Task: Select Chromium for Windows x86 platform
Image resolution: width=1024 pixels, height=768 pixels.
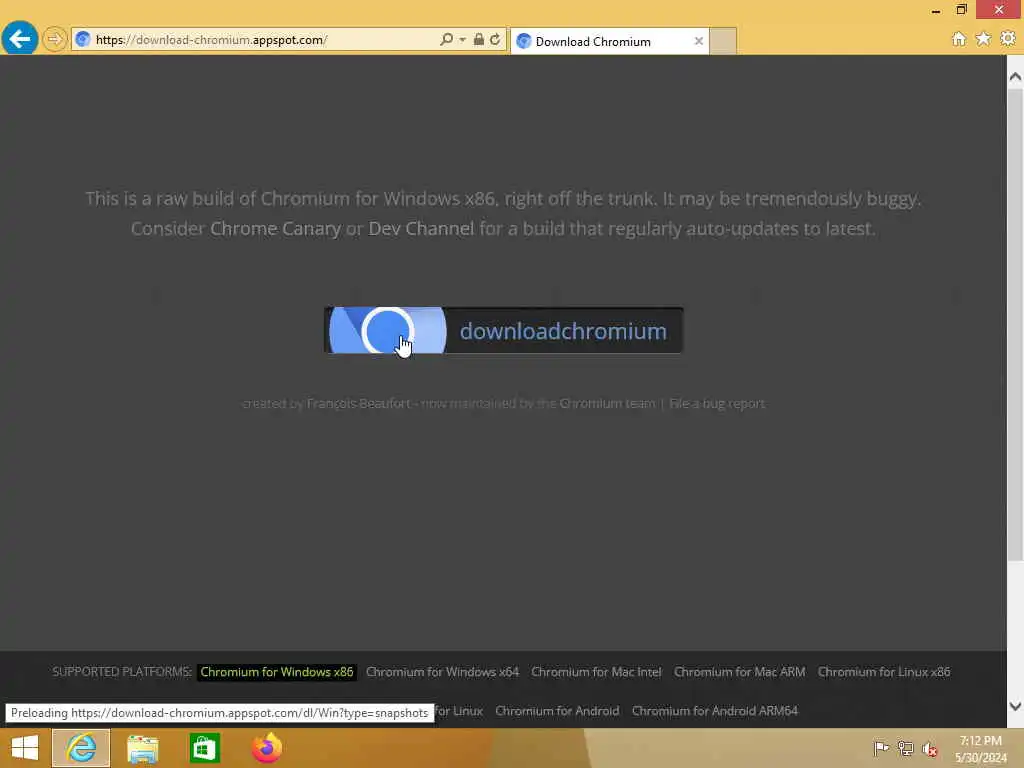Action: [277, 672]
